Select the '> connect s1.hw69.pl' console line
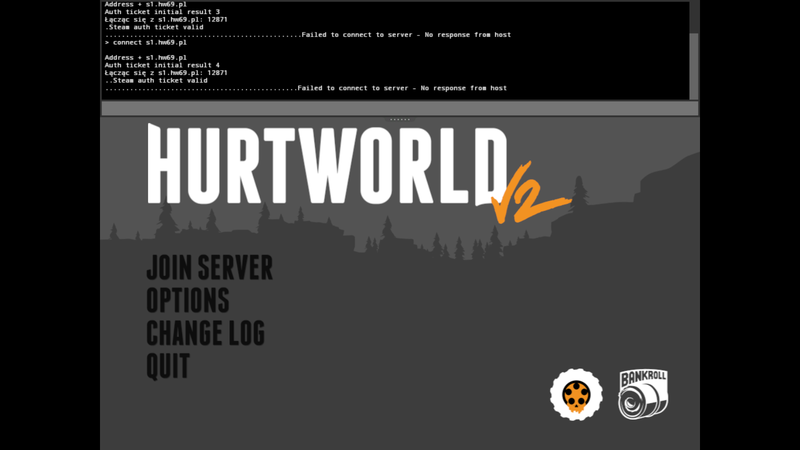Viewport: 800px width, 450px height. tap(146, 42)
